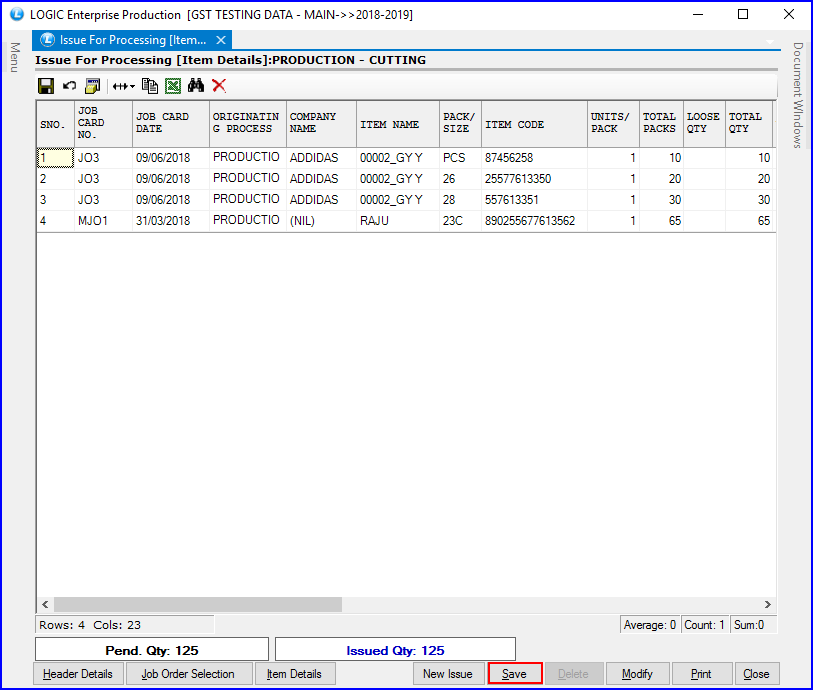Click the LOOSE QTY column header
This screenshot has height=690, width=813.
coord(704,124)
